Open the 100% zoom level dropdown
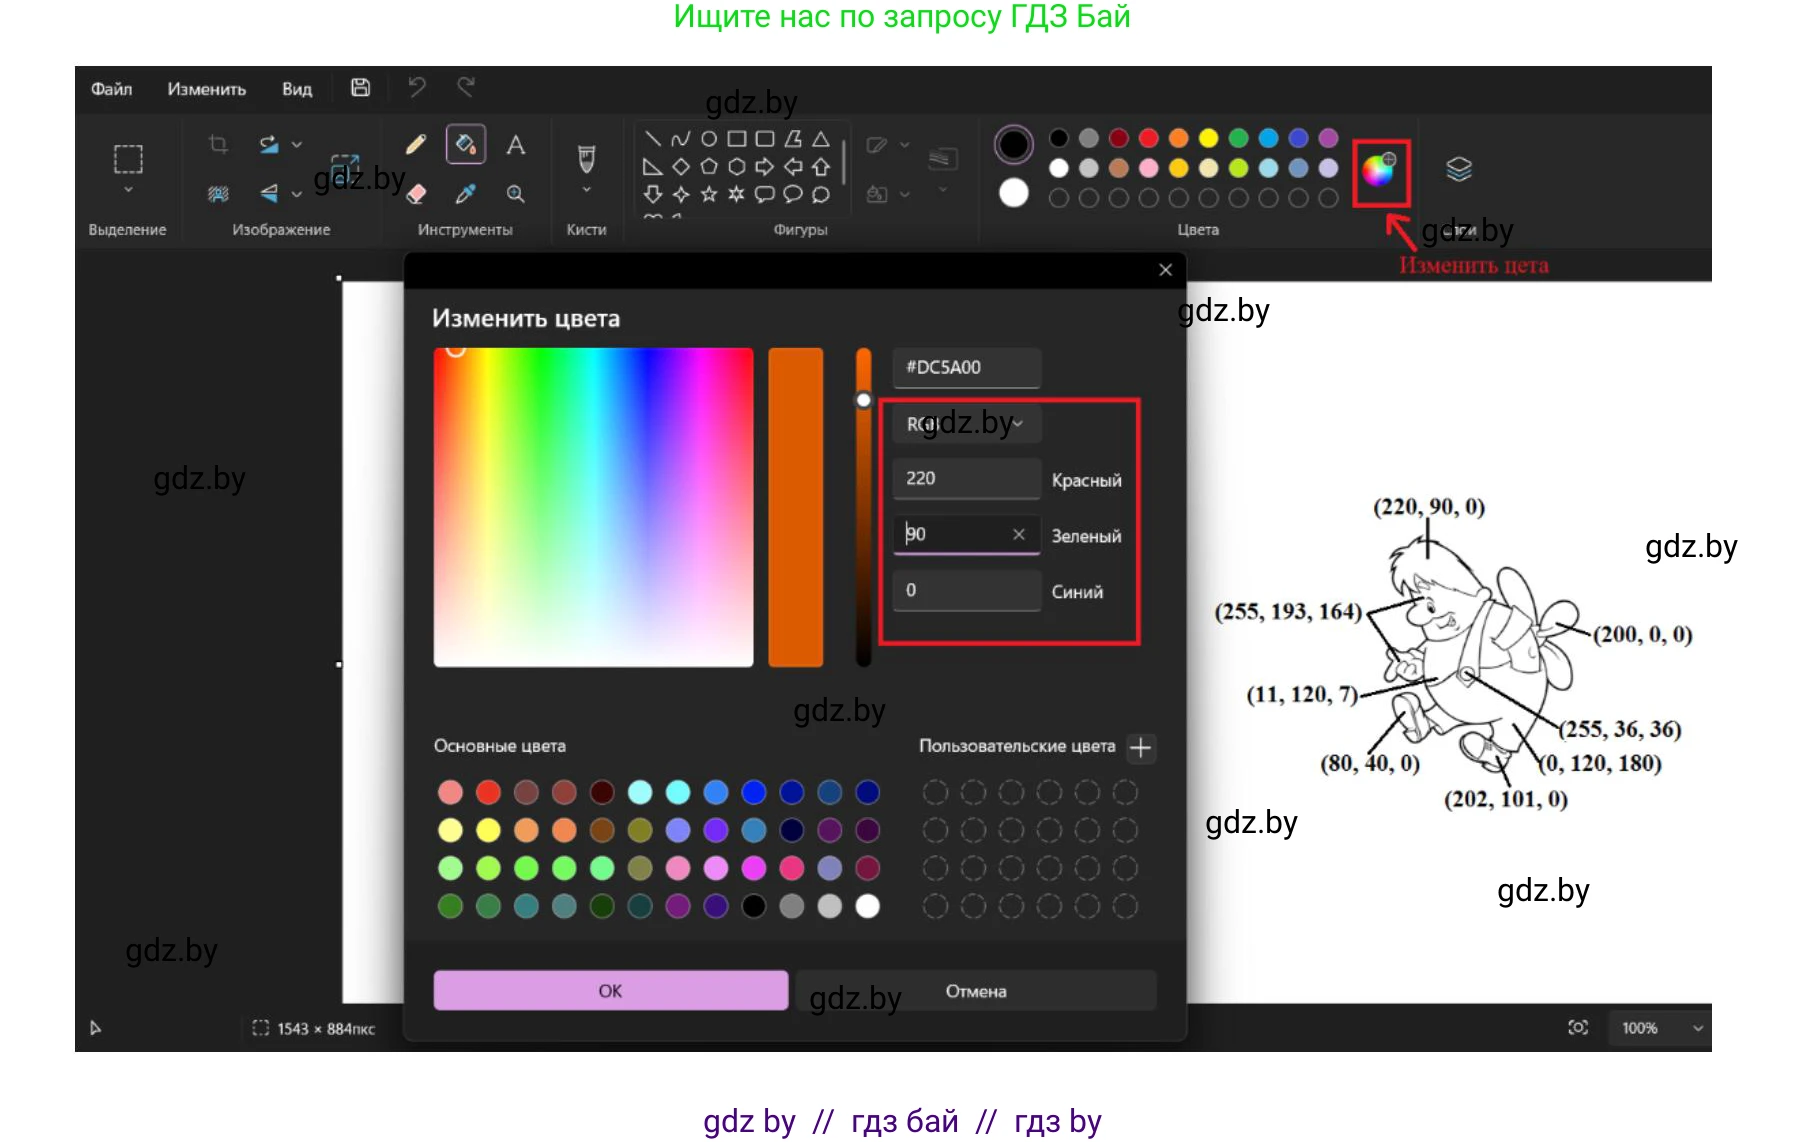 (1660, 1028)
